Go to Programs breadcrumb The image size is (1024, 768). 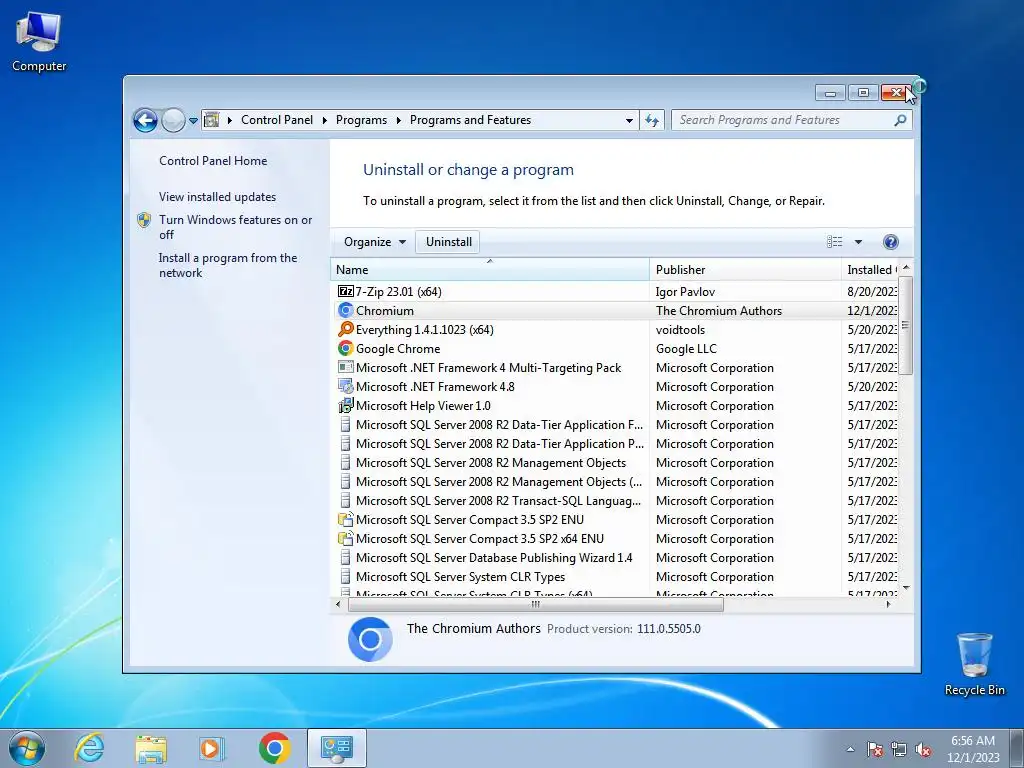click(361, 120)
